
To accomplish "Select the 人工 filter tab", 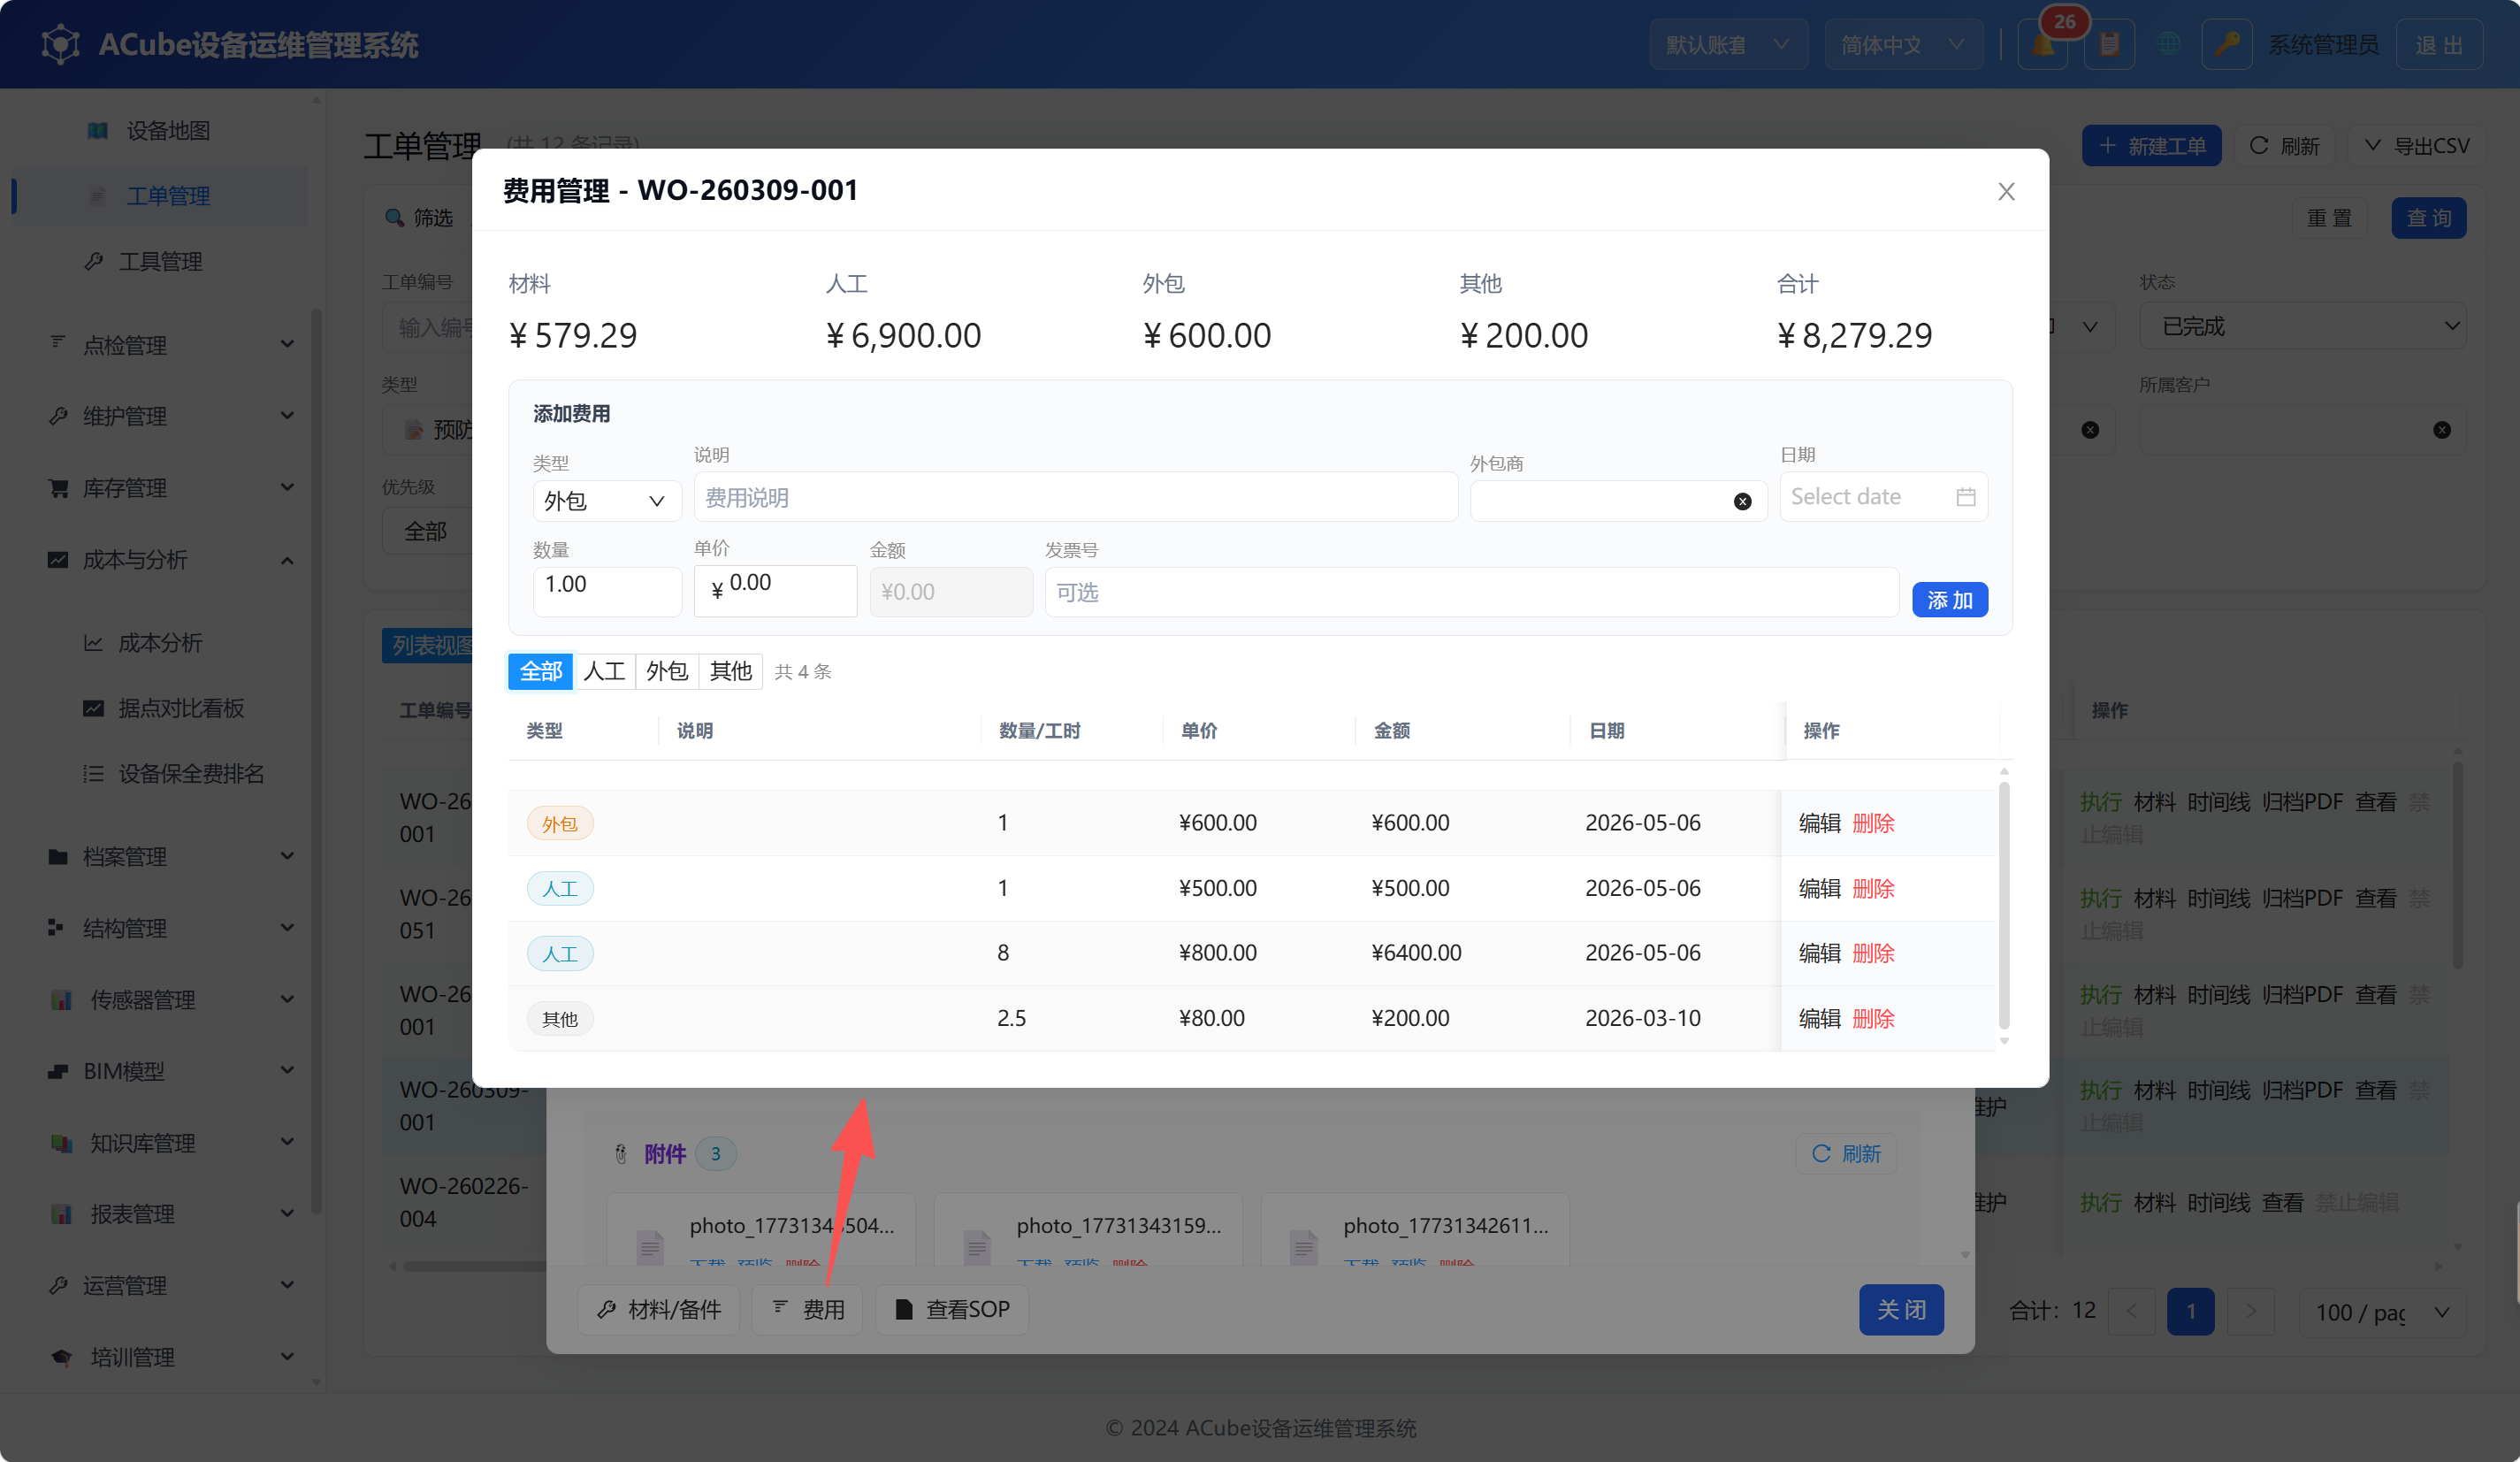I will click(604, 671).
